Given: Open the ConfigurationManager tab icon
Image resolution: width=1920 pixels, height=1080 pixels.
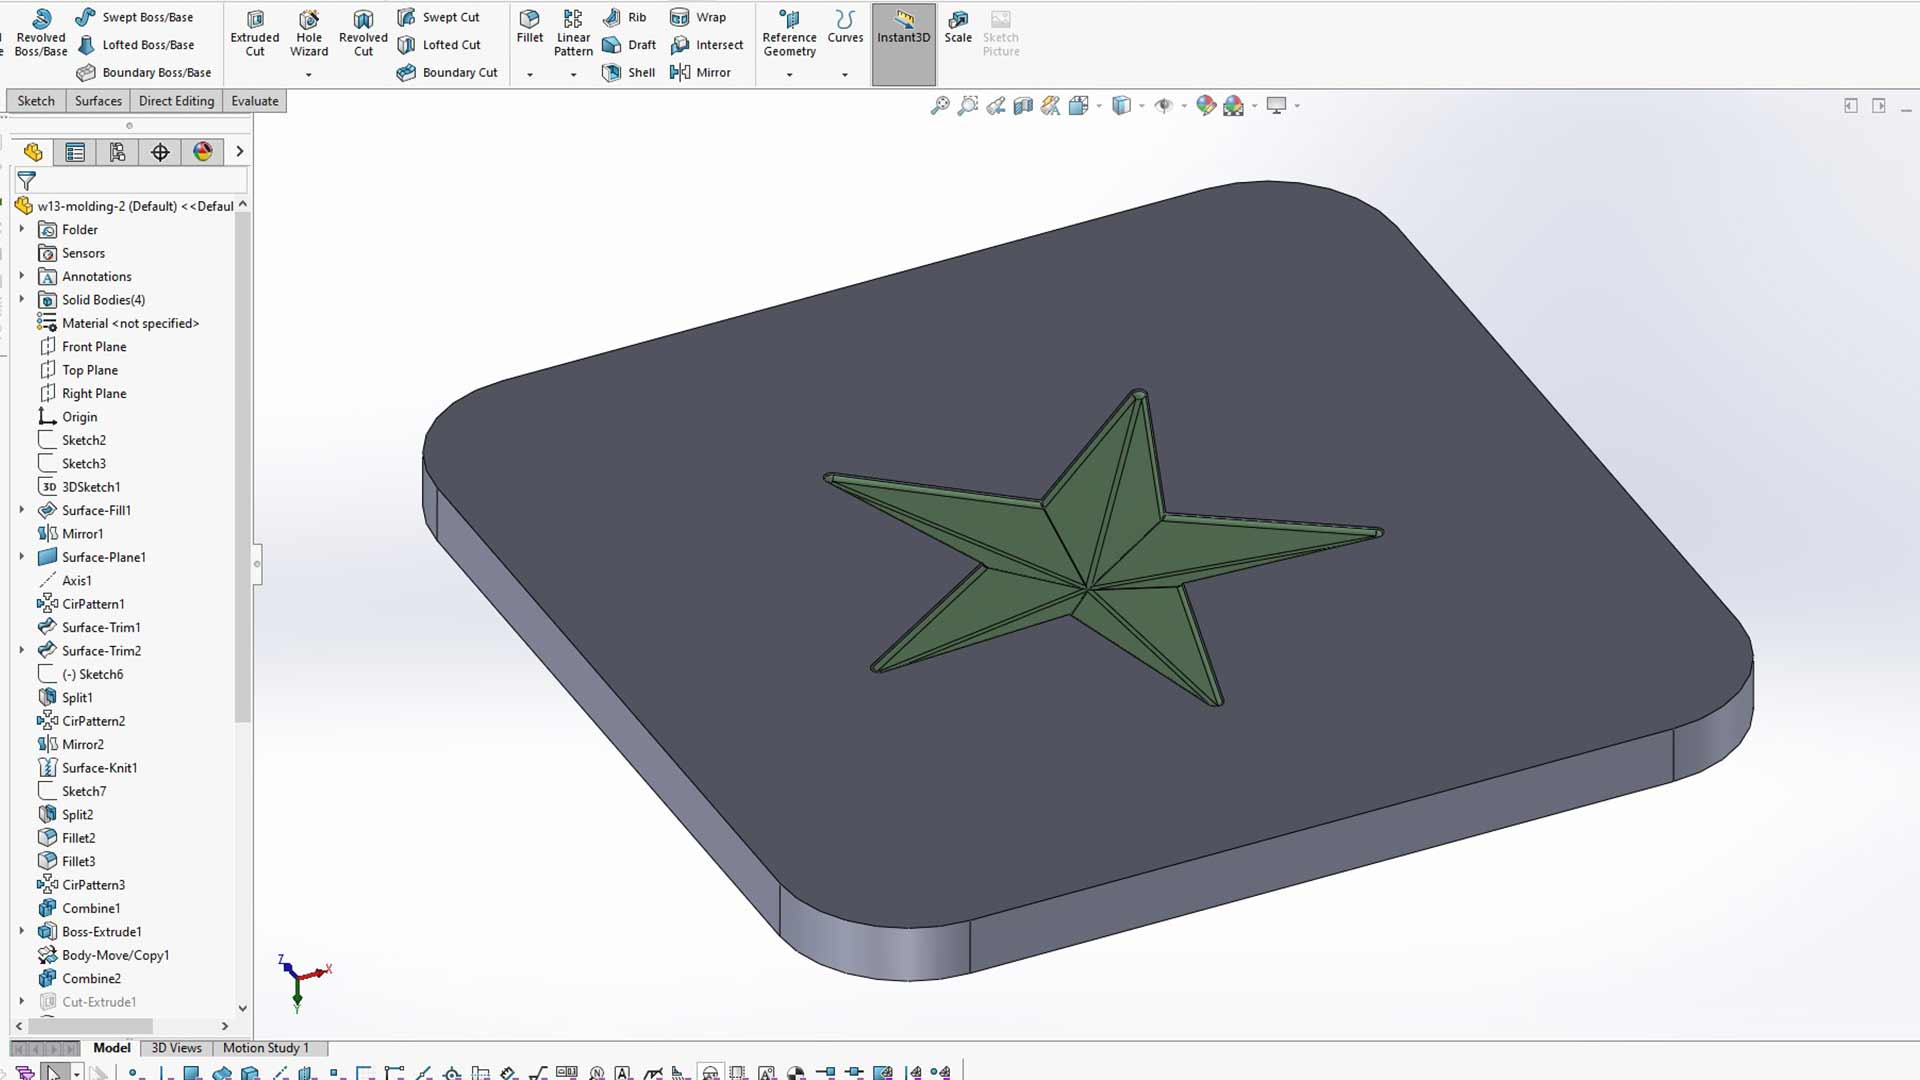Looking at the screenshot, I should 118,152.
